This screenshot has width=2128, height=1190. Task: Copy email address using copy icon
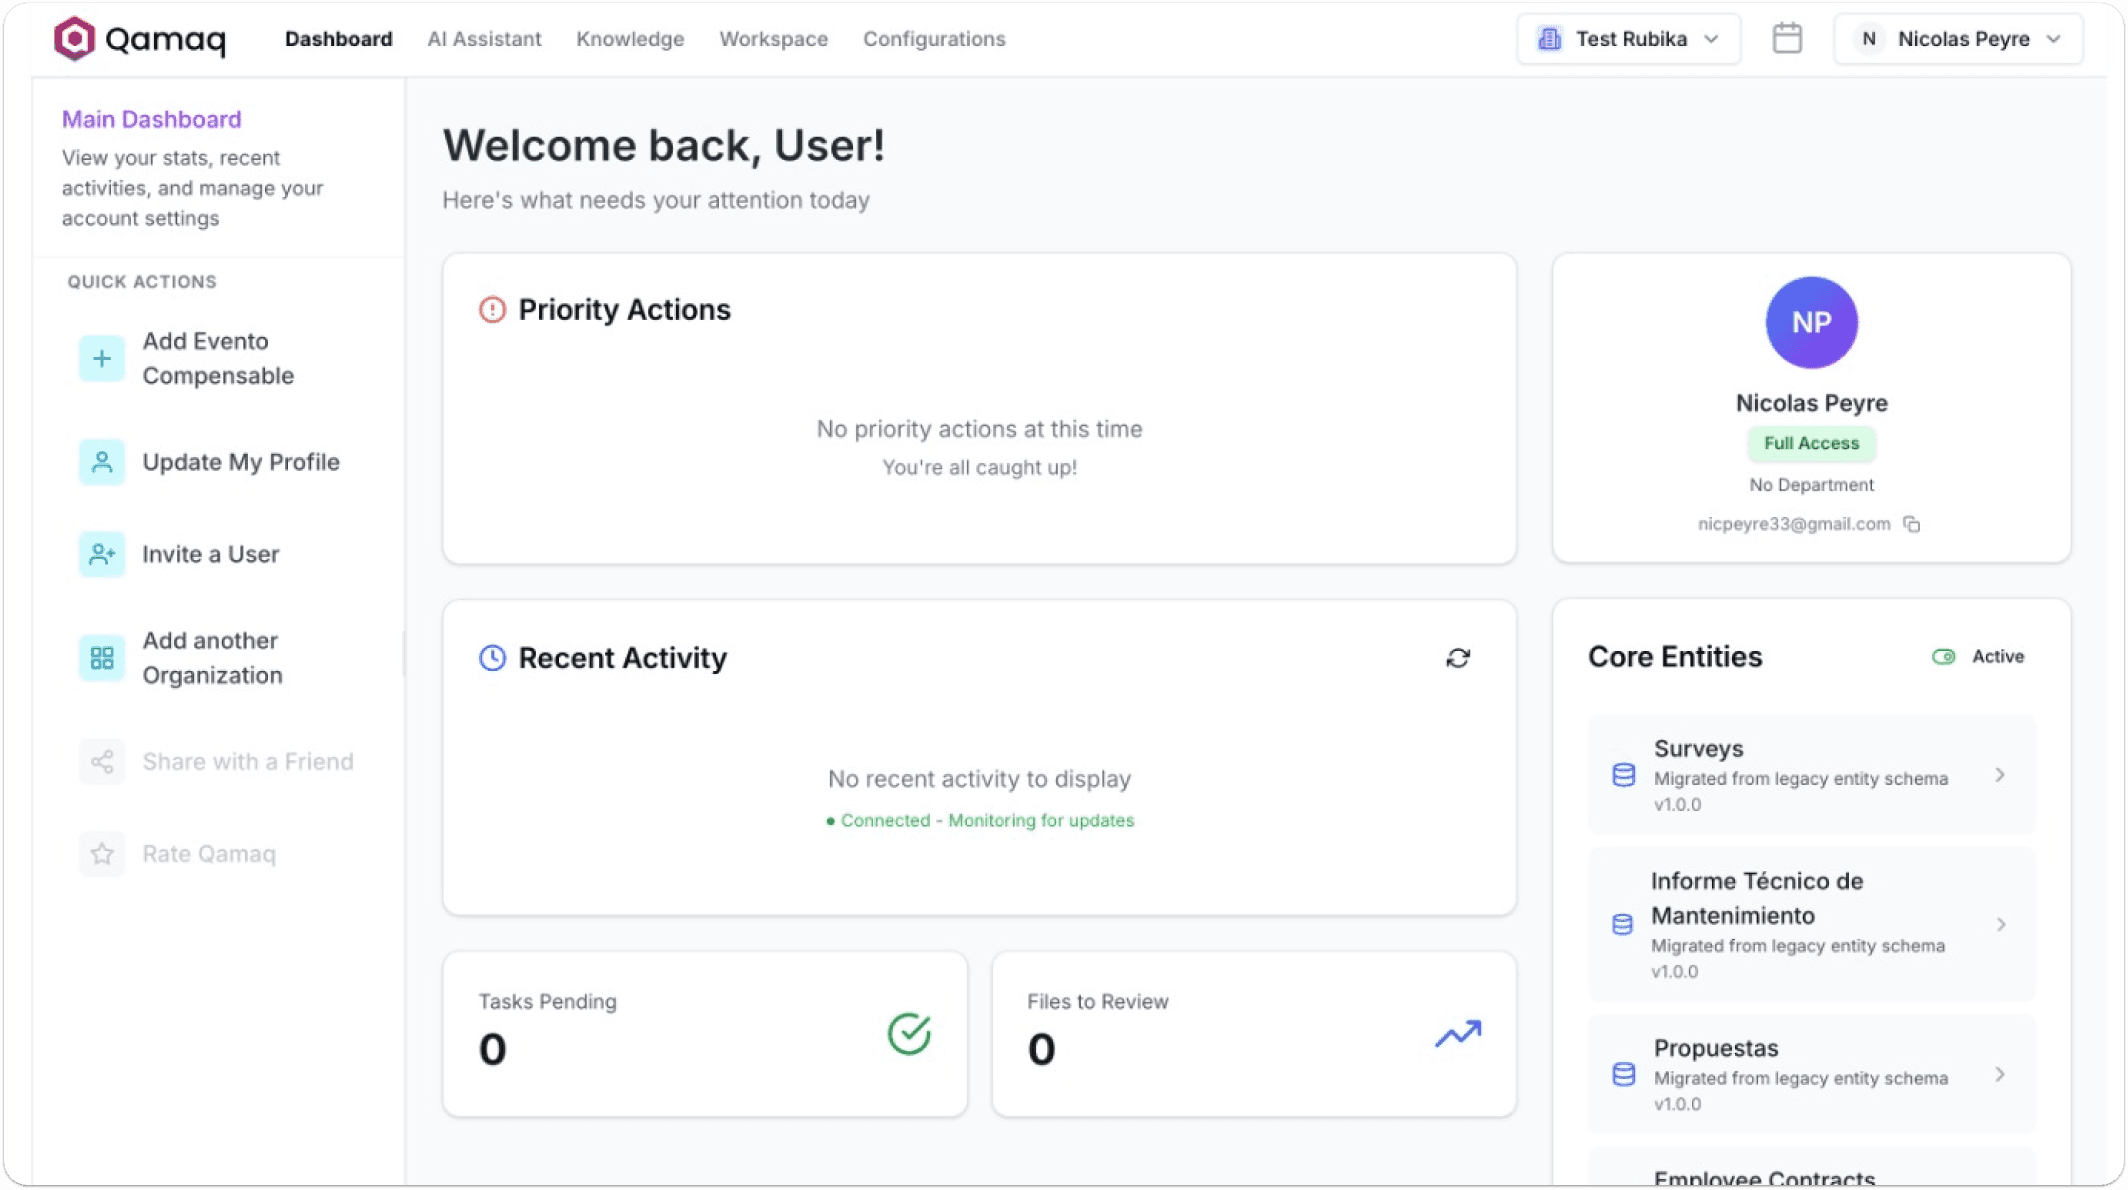(1911, 524)
